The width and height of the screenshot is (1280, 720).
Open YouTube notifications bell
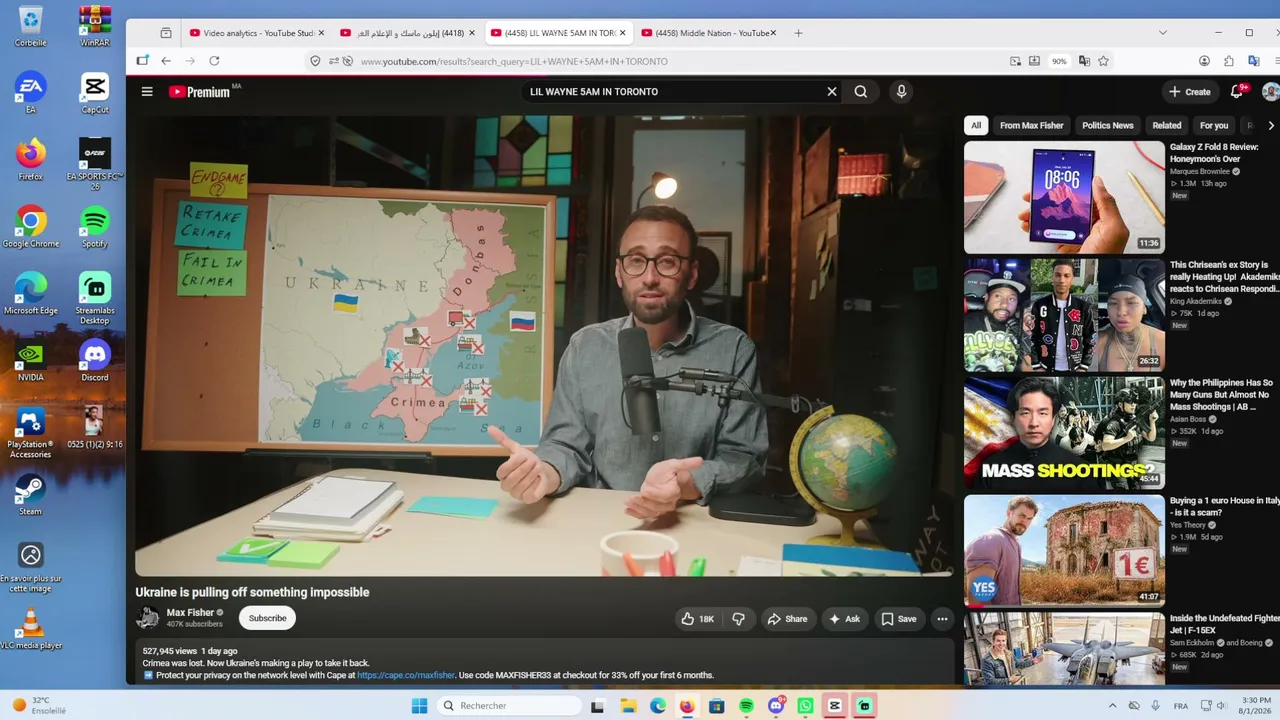tap(1237, 91)
